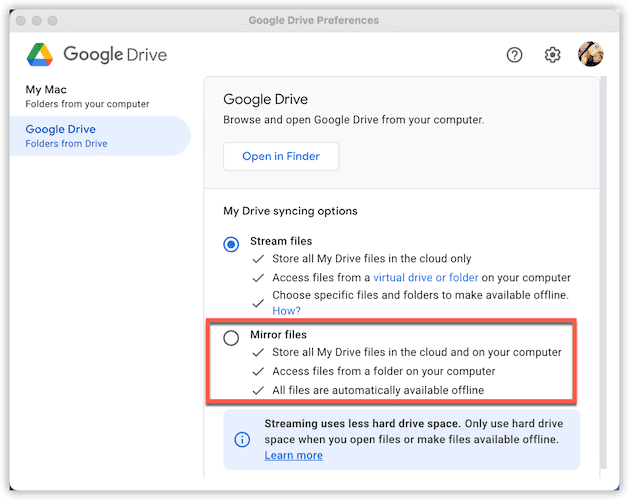Click the Open in Finder button

280,156
